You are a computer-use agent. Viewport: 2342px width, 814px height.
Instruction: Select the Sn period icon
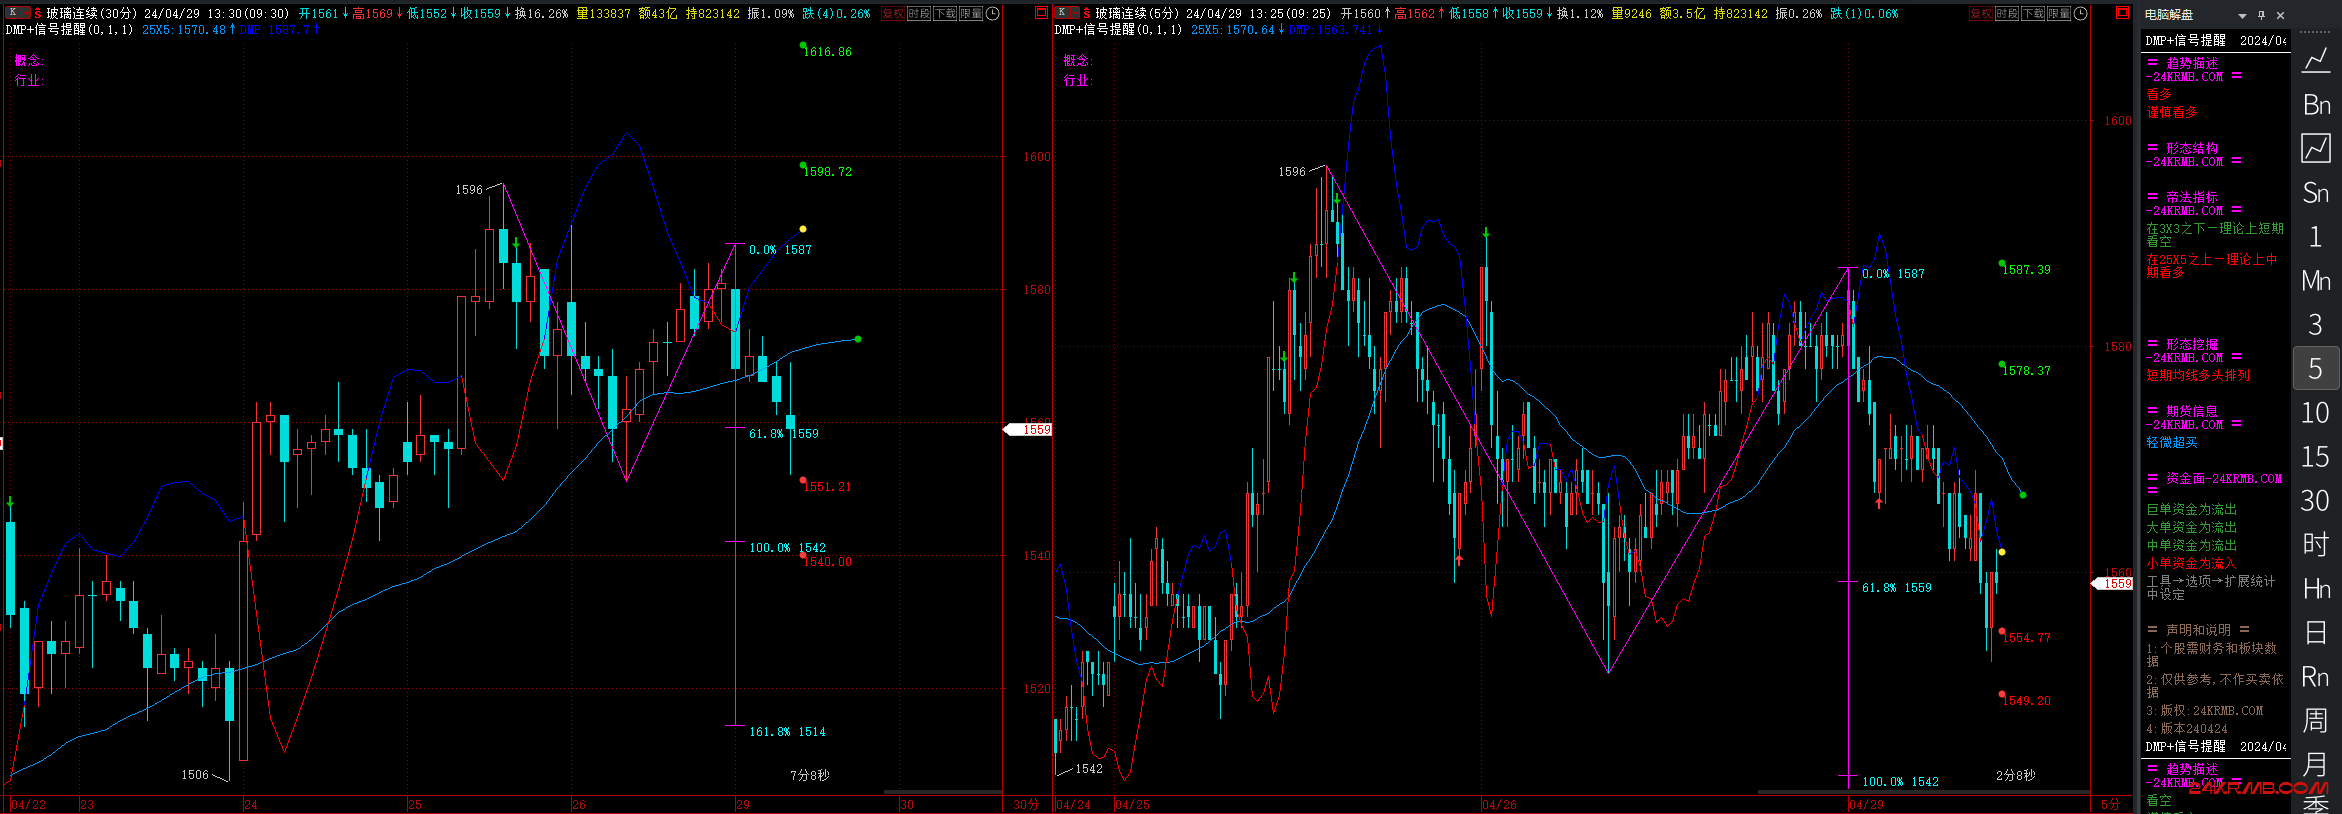click(2316, 193)
